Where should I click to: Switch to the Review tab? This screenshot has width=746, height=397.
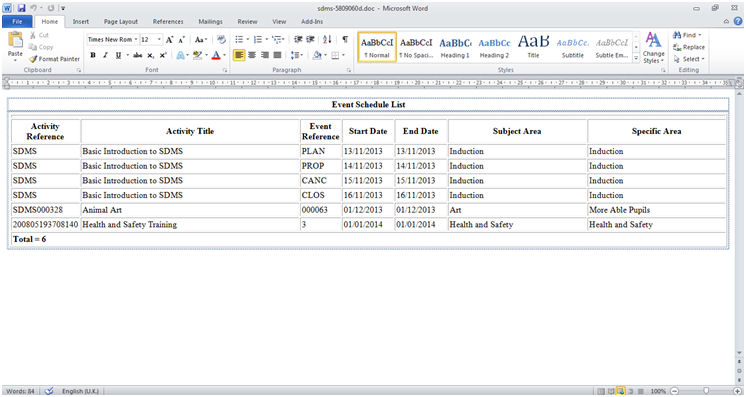click(247, 21)
